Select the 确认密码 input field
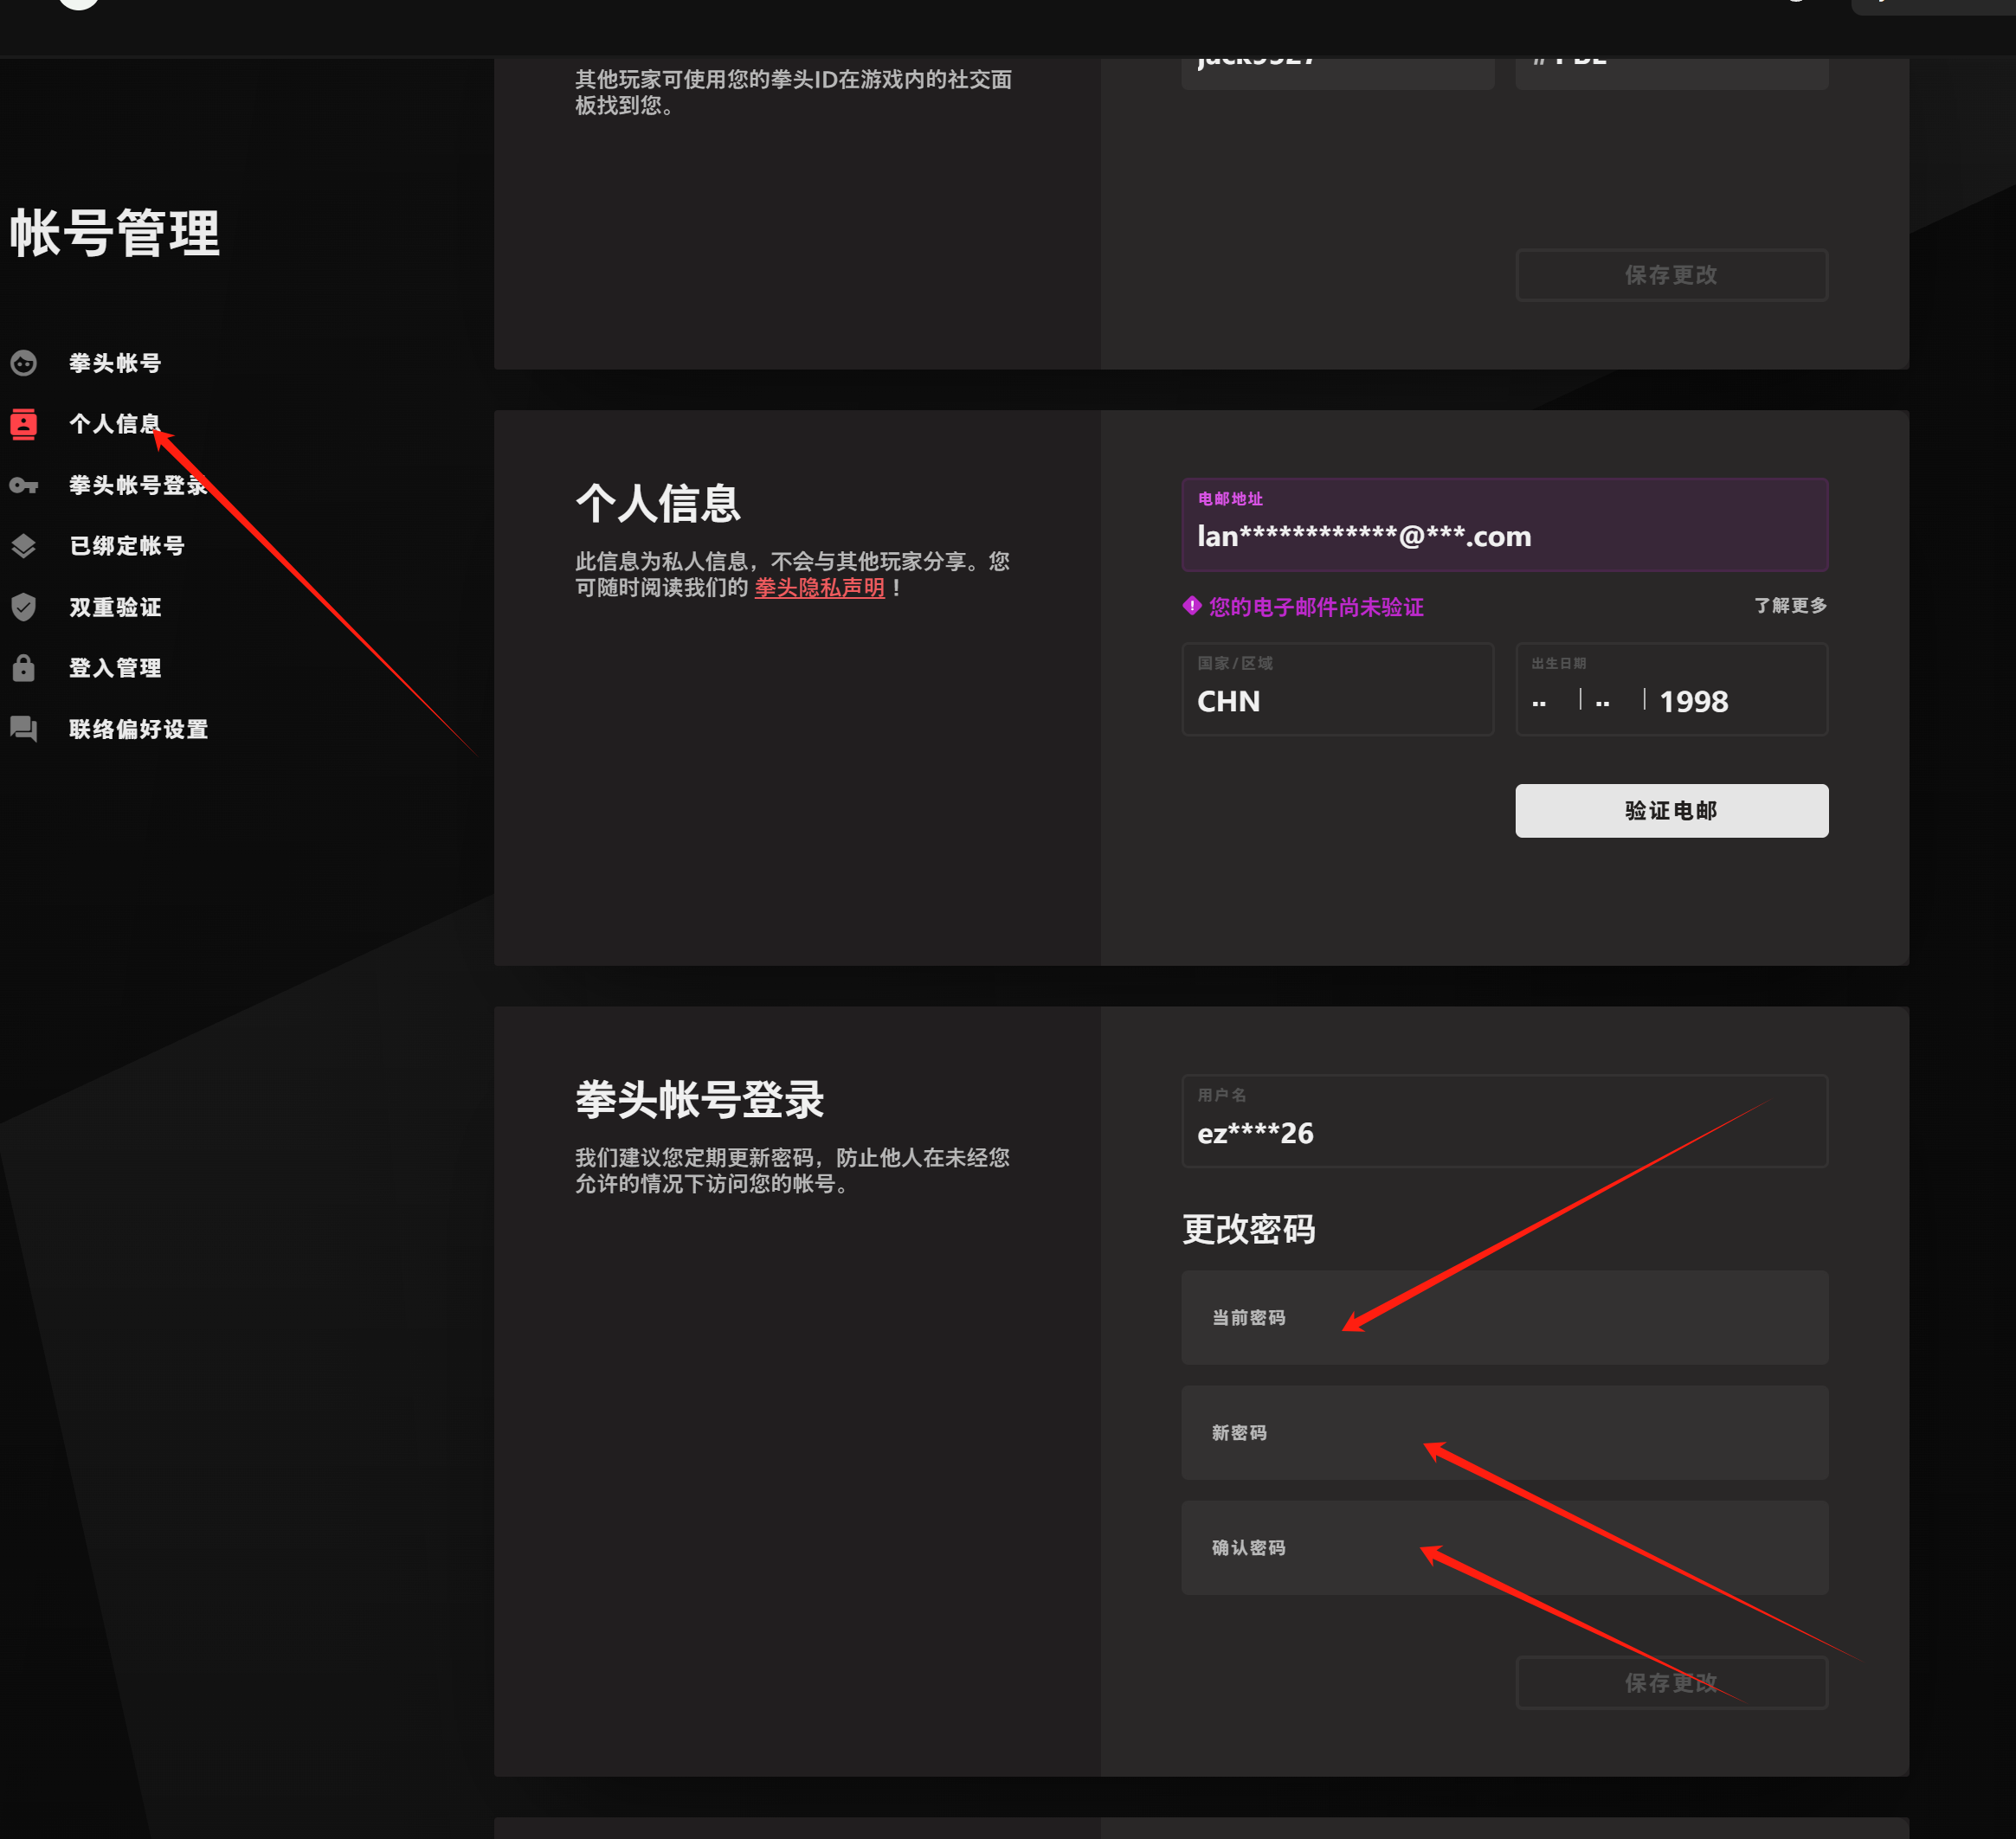This screenshot has width=2016, height=1839. (x=1504, y=1548)
